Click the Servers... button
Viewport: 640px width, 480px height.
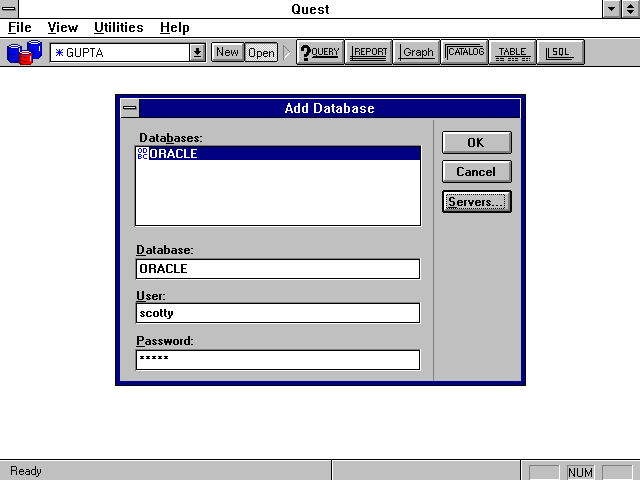476,202
